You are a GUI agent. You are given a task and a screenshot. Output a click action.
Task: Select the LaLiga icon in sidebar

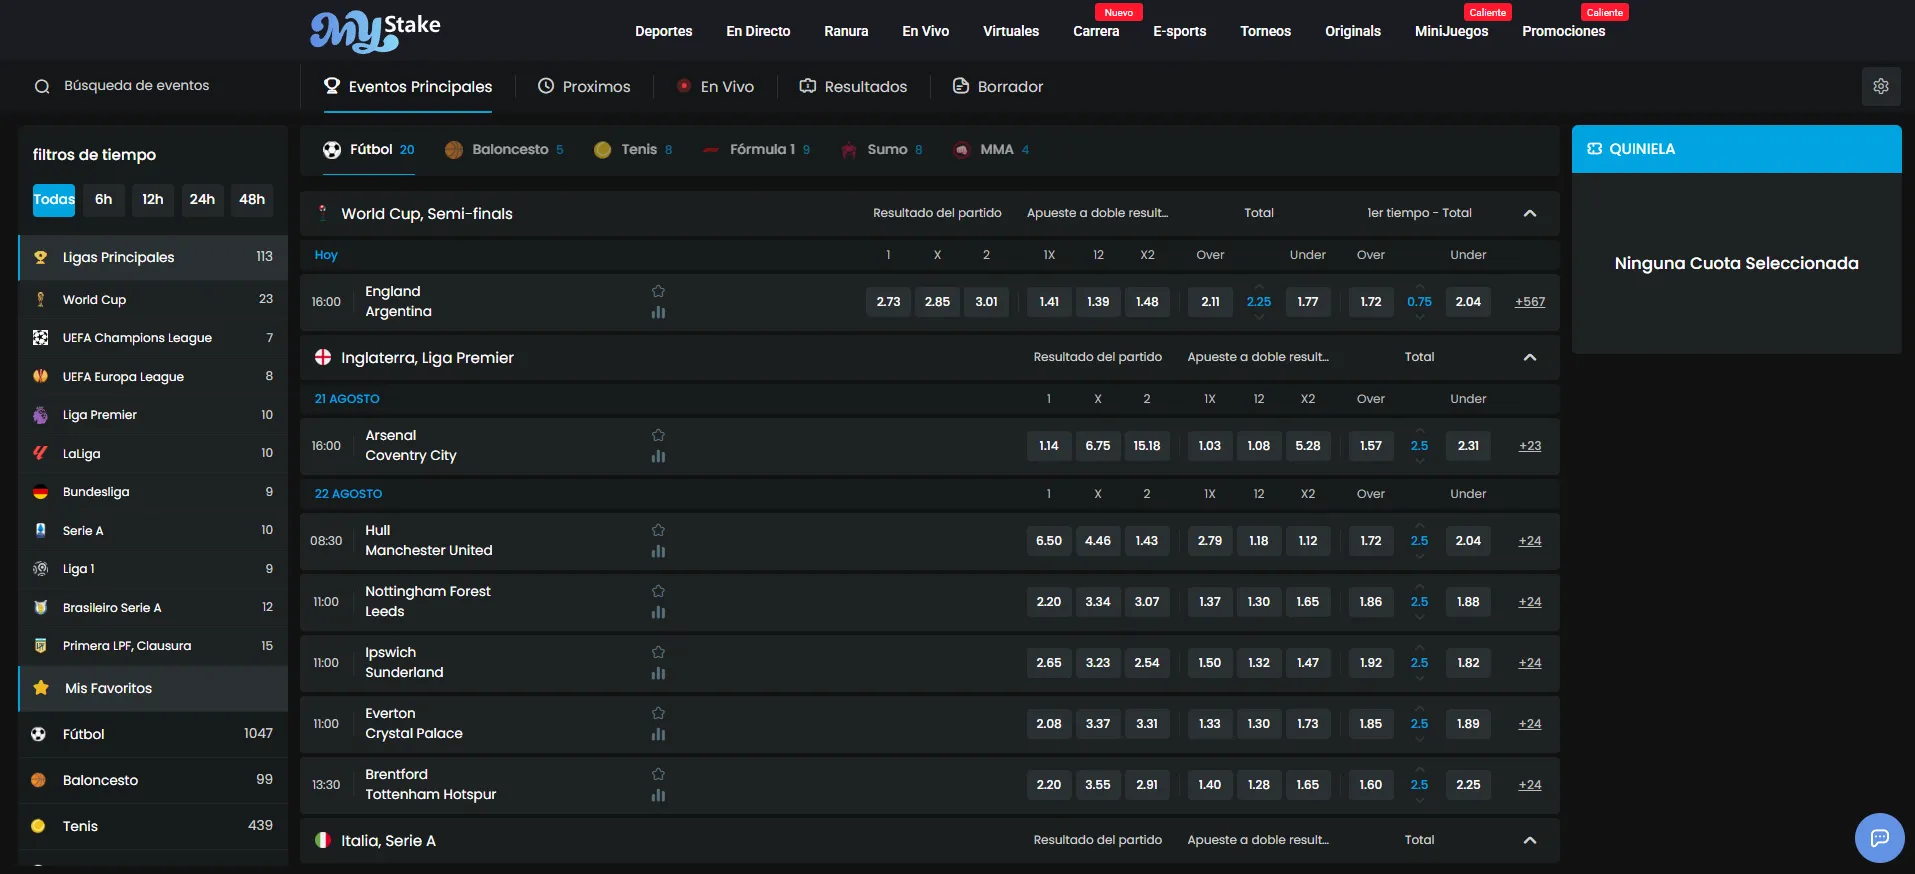40,453
